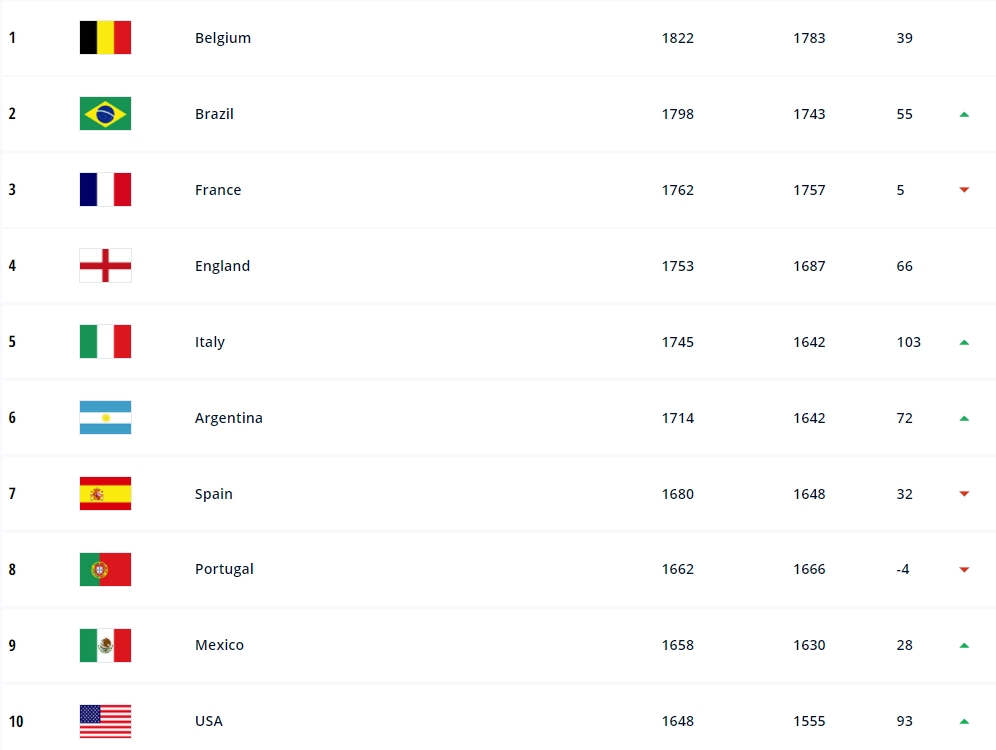Click Mexico's total points value 1658
The image size is (996, 750).
coord(678,645)
